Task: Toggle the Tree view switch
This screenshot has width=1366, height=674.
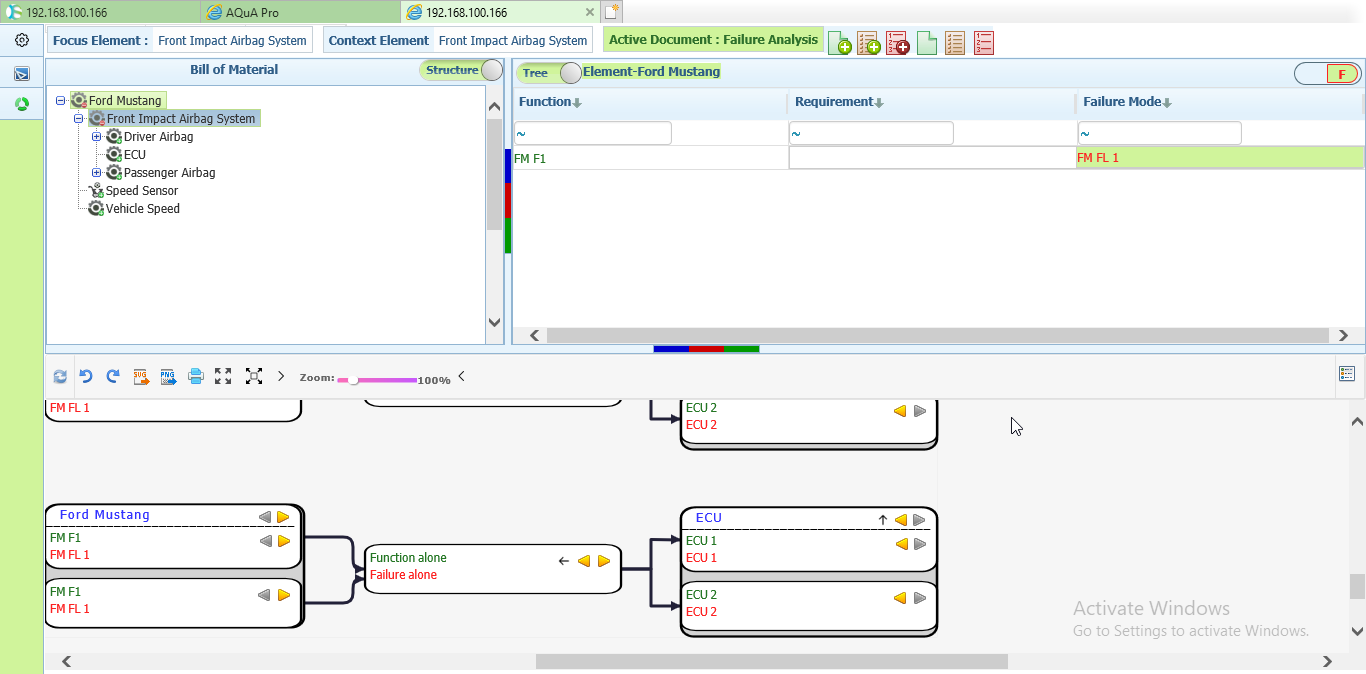Action: coord(549,72)
